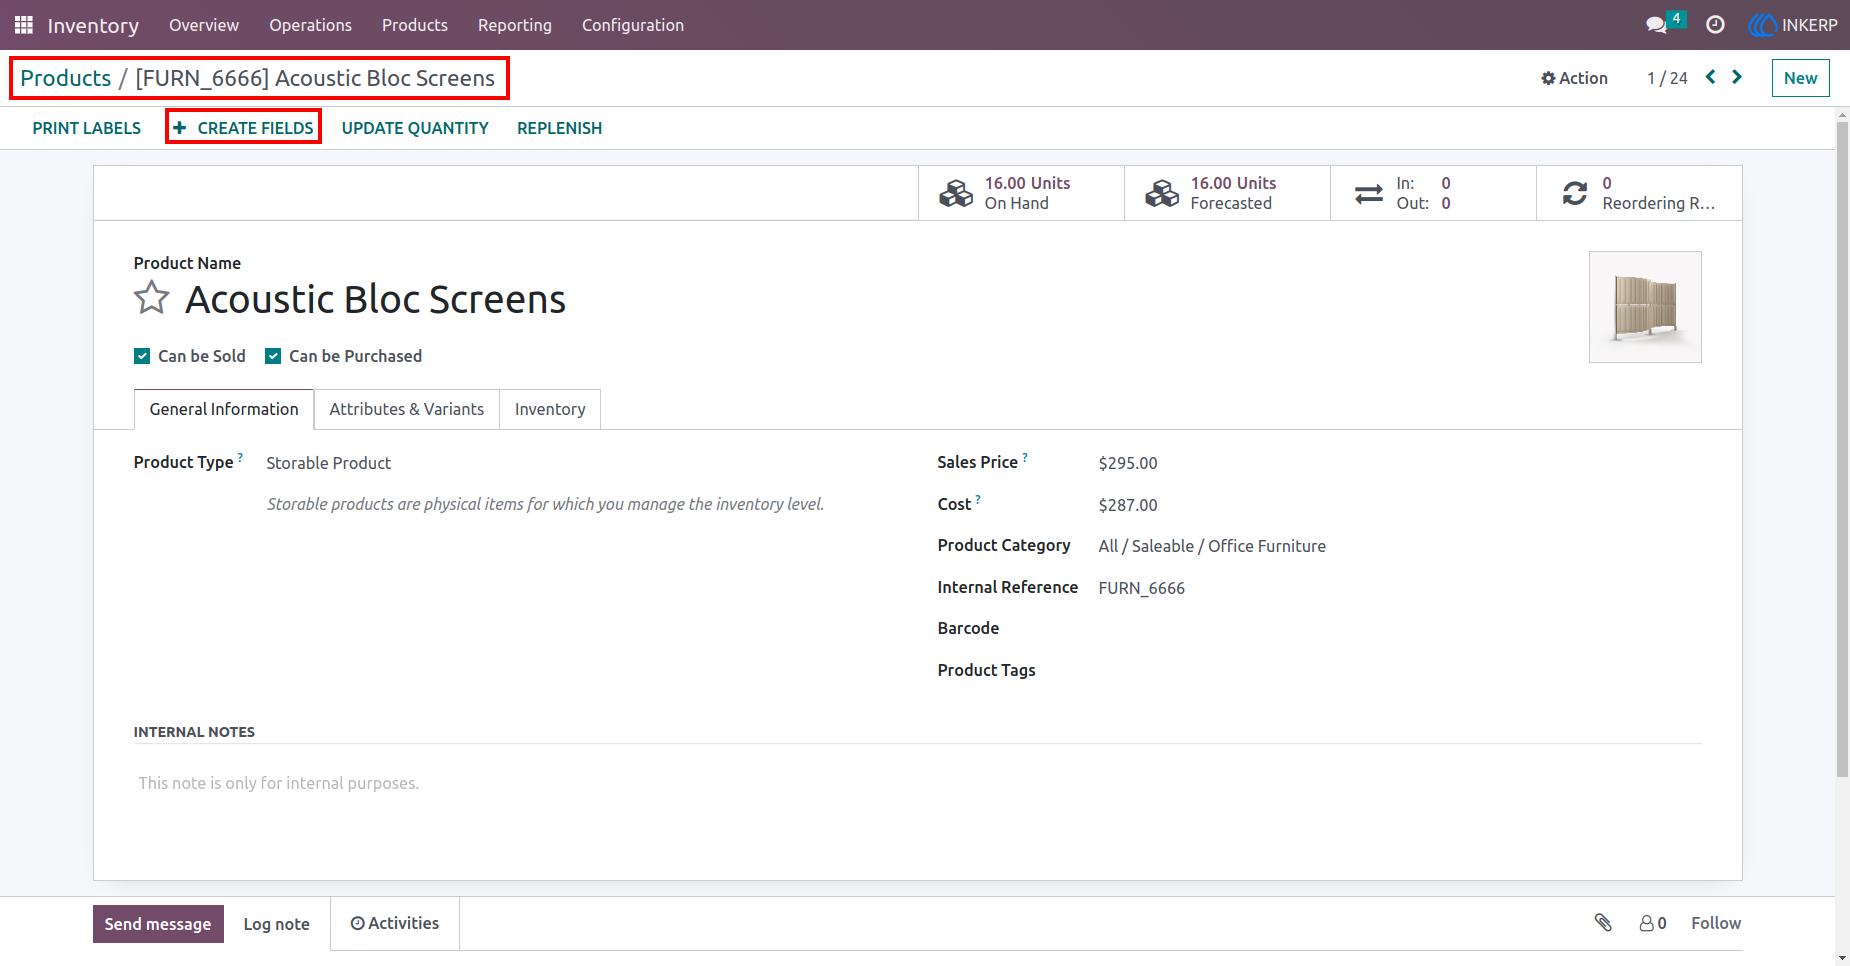Image resolution: width=1850 pixels, height=966 pixels.
Task: Go to previous product record arrow
Action: click(1711, 77)
